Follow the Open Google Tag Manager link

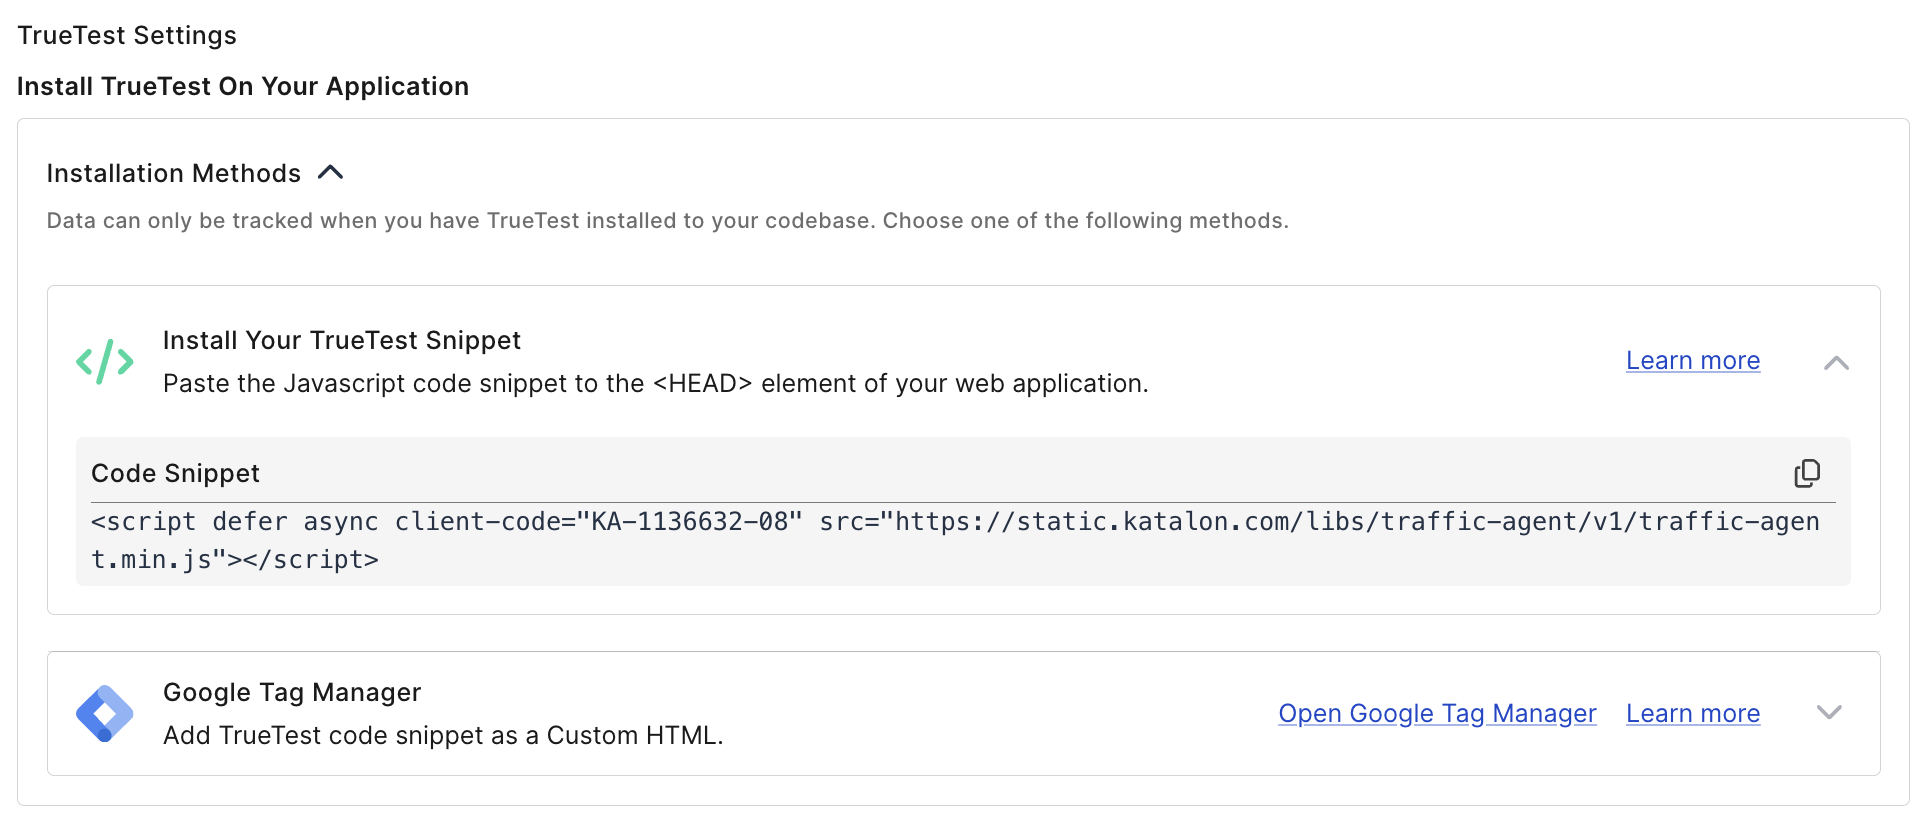point(1437,714)
